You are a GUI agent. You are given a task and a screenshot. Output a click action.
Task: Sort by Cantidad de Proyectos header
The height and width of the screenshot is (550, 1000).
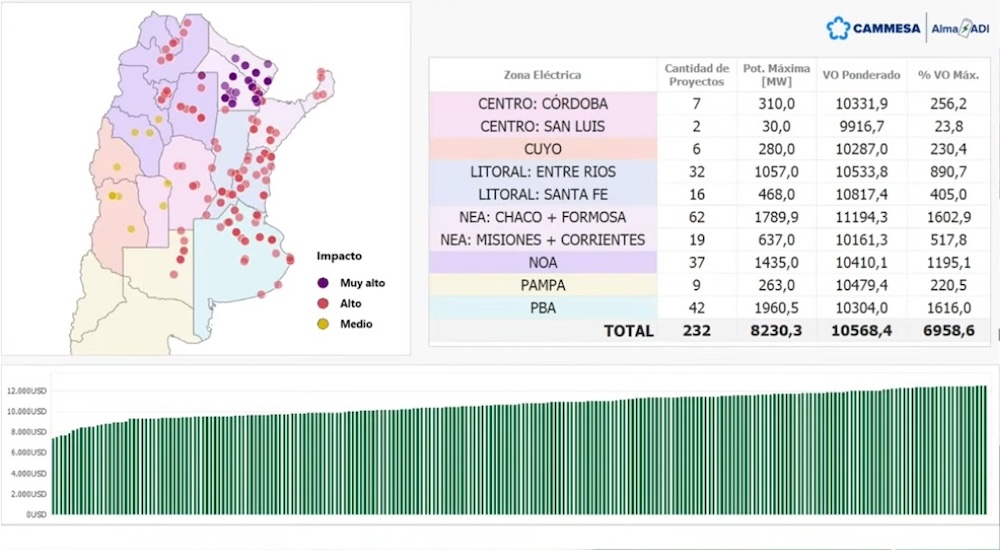pyautogui.click(x=696, y=75)
